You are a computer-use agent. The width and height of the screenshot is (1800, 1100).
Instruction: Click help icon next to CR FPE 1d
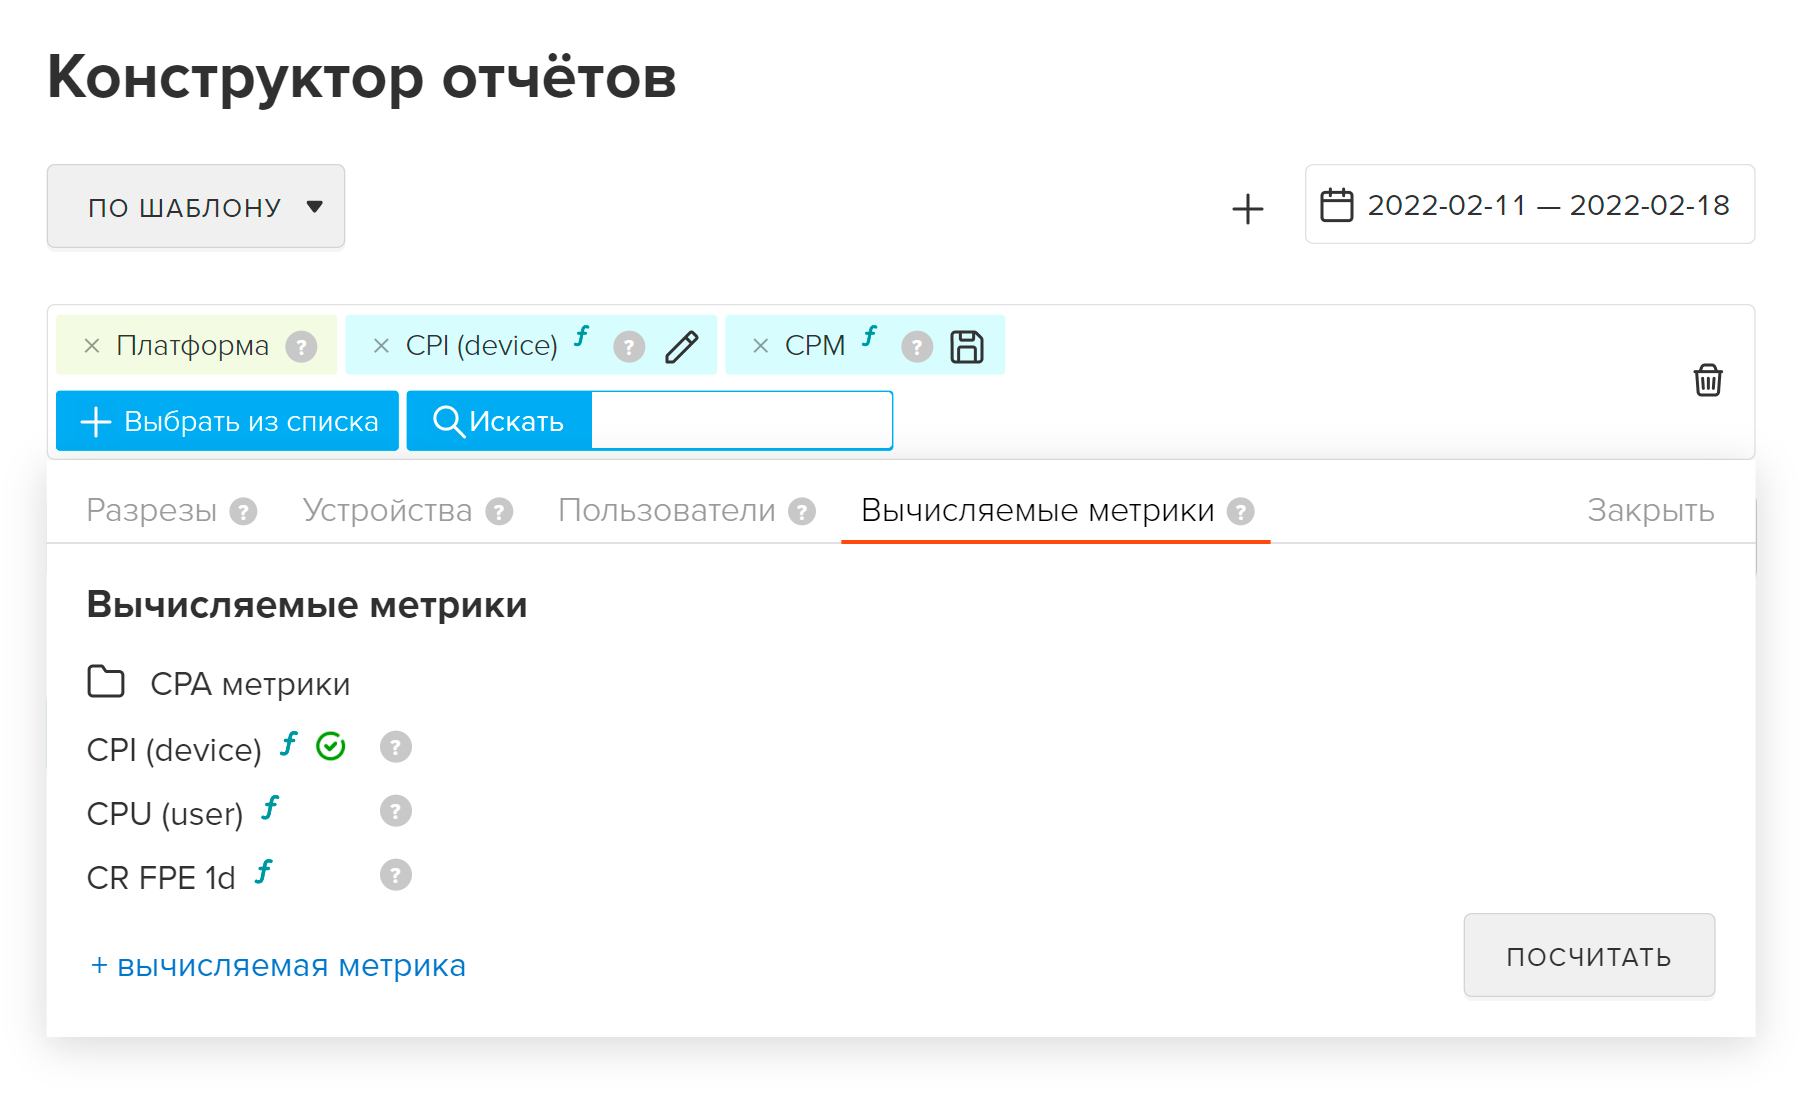tap(395, 875)
